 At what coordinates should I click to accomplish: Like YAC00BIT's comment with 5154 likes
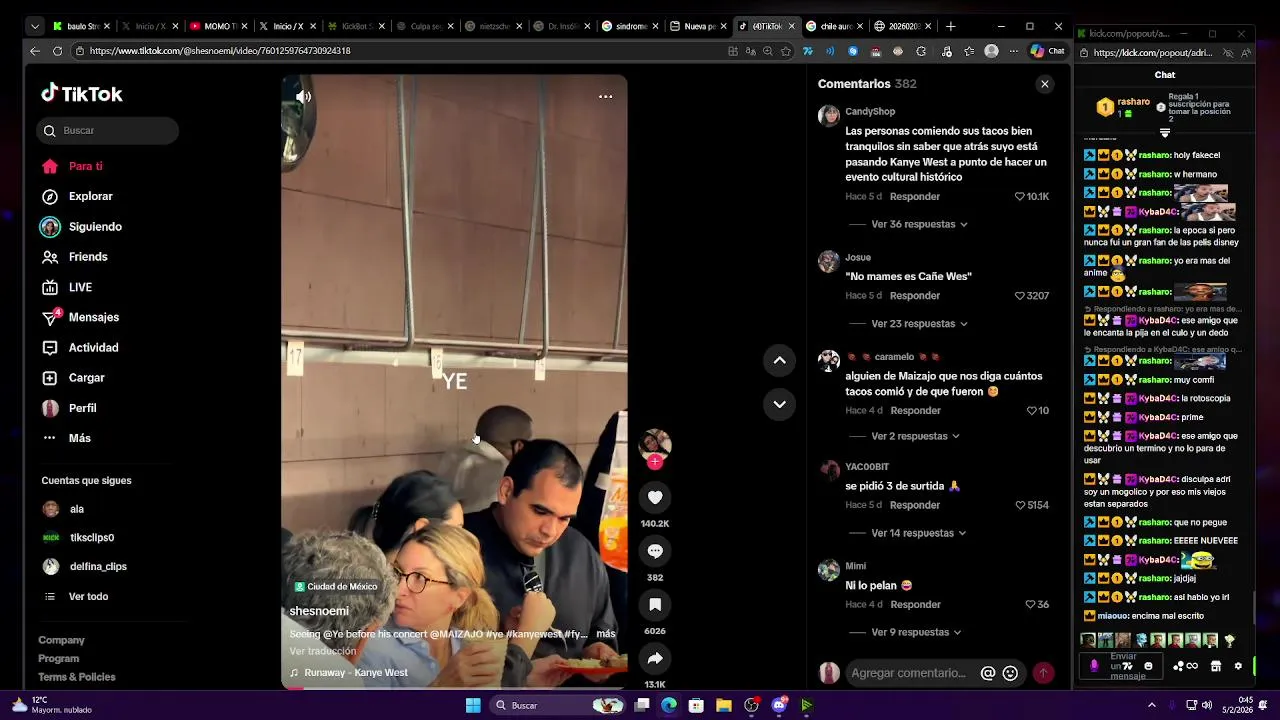(x=1020, y=505)
